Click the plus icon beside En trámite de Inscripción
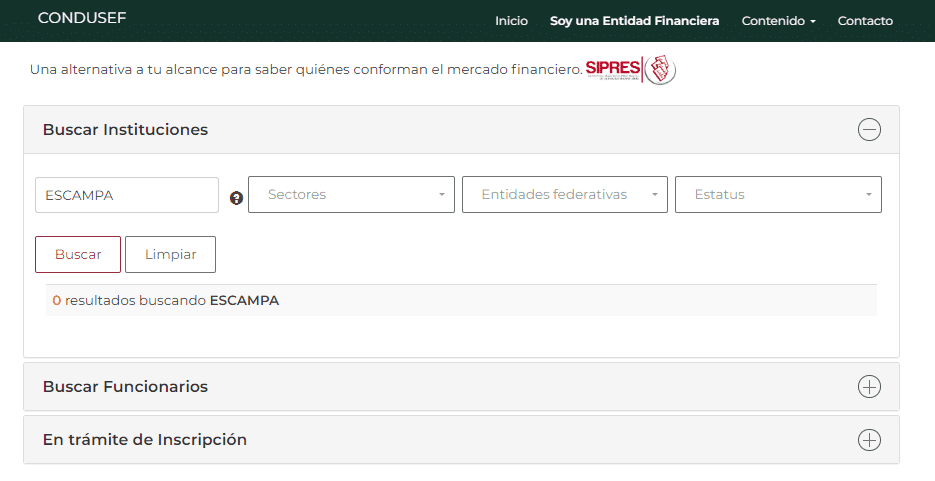 [x=869, y=440]
